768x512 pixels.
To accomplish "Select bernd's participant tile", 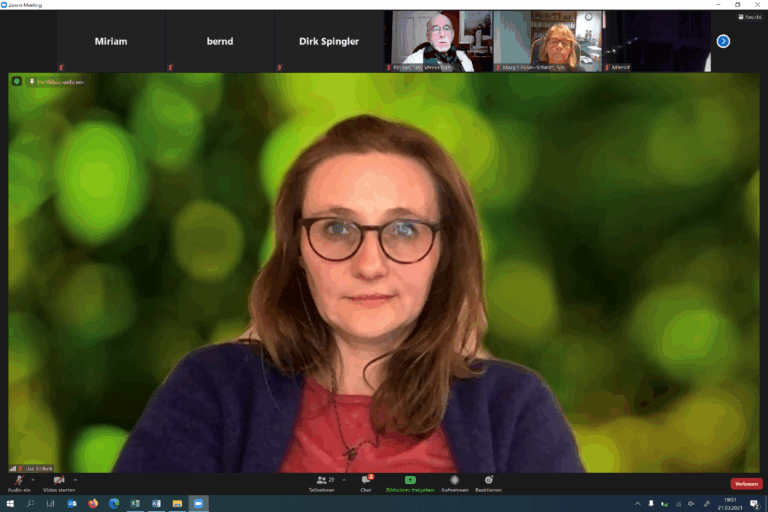I will (220, 41).
